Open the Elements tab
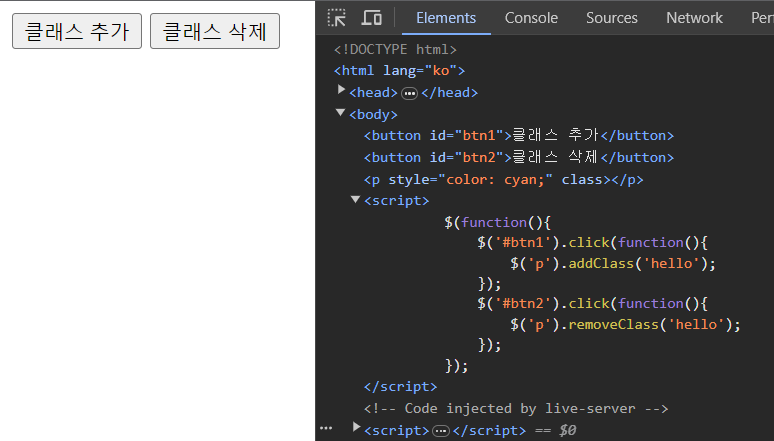The height and width of the screenshot is (441, 774). (x=446, y=18)
